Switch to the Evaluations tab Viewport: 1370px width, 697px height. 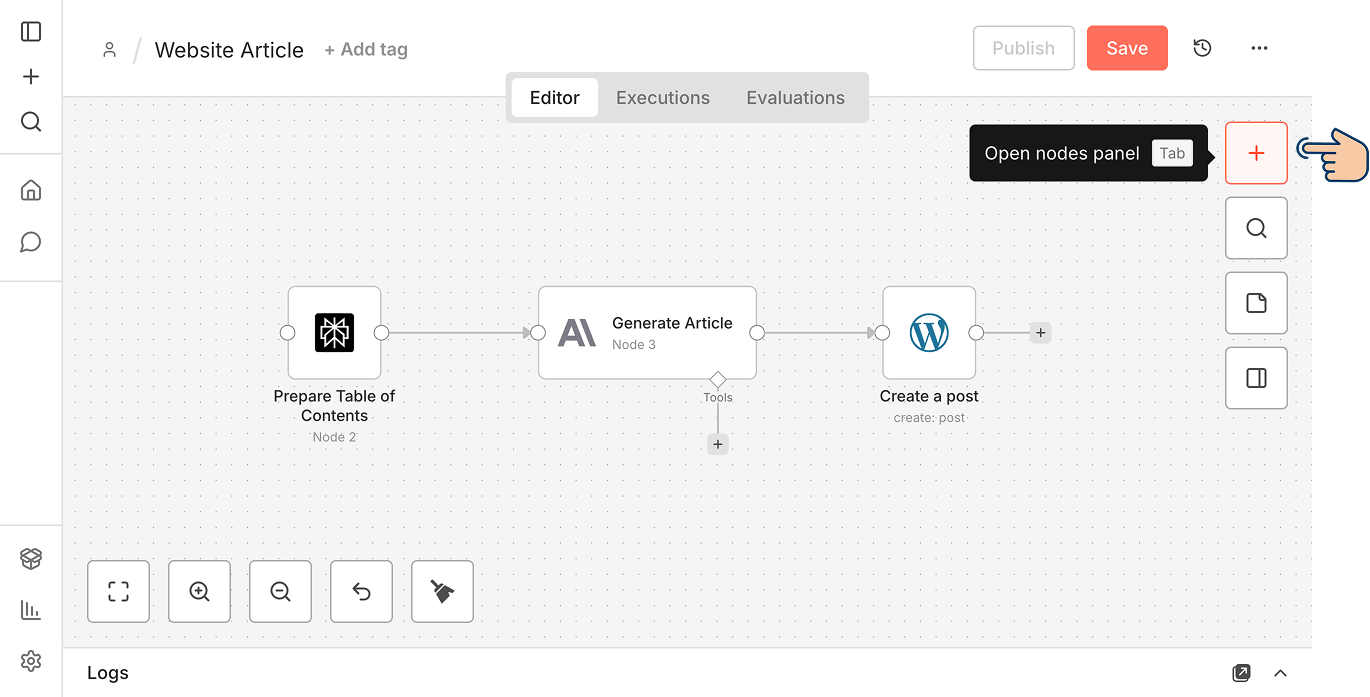[795, 97]
